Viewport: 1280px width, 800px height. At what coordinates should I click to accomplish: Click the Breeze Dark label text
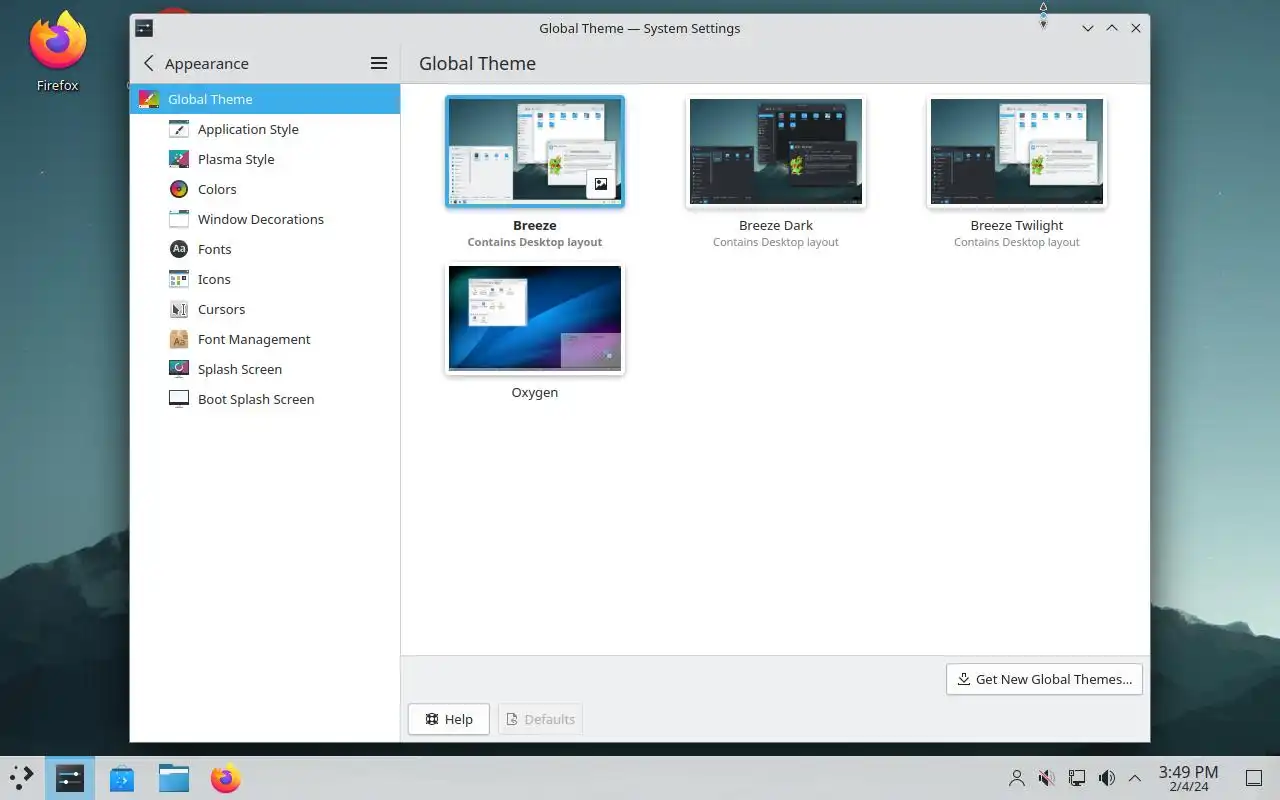pos(776,225)
